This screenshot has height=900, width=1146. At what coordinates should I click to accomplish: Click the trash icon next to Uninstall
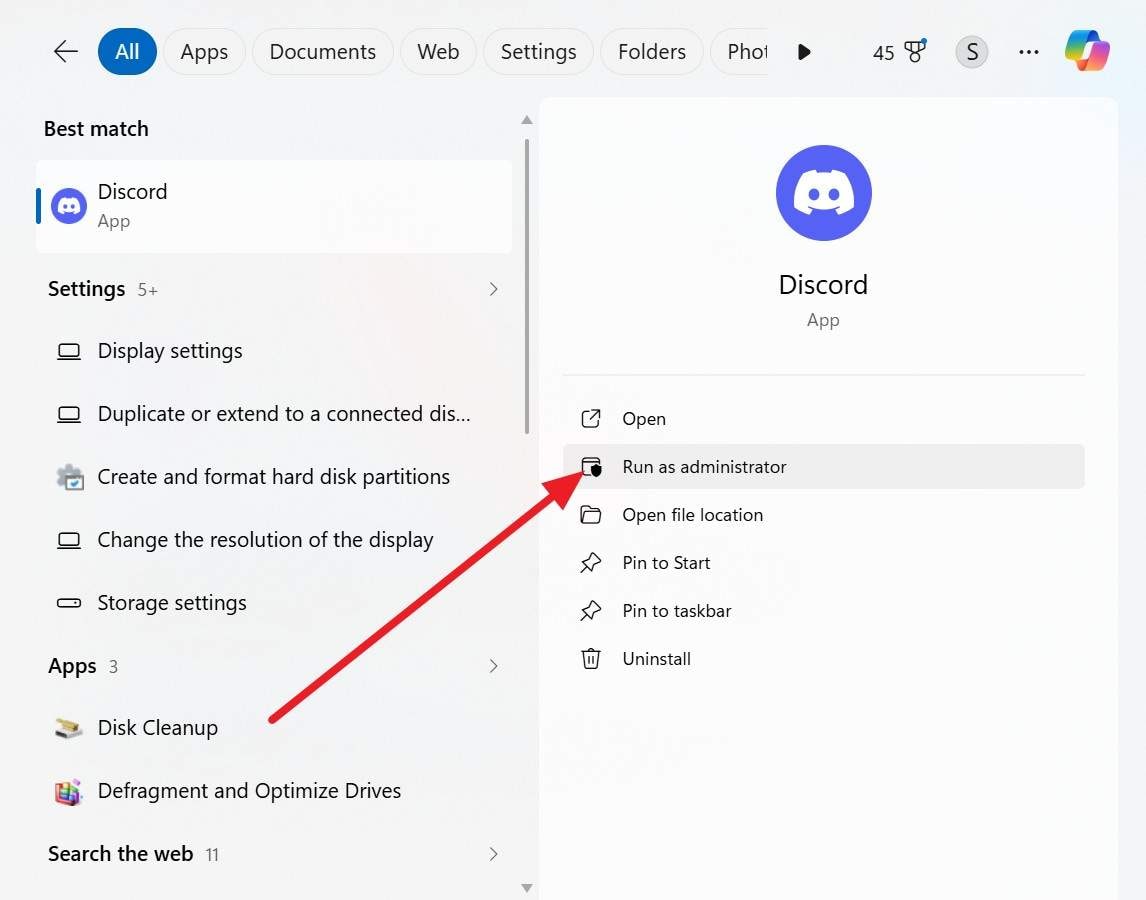pos(591,658)
